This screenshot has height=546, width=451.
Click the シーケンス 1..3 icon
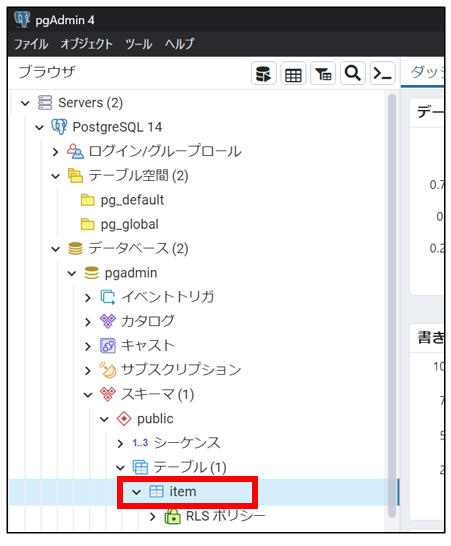pyautogui.click(x=140, y=443)
